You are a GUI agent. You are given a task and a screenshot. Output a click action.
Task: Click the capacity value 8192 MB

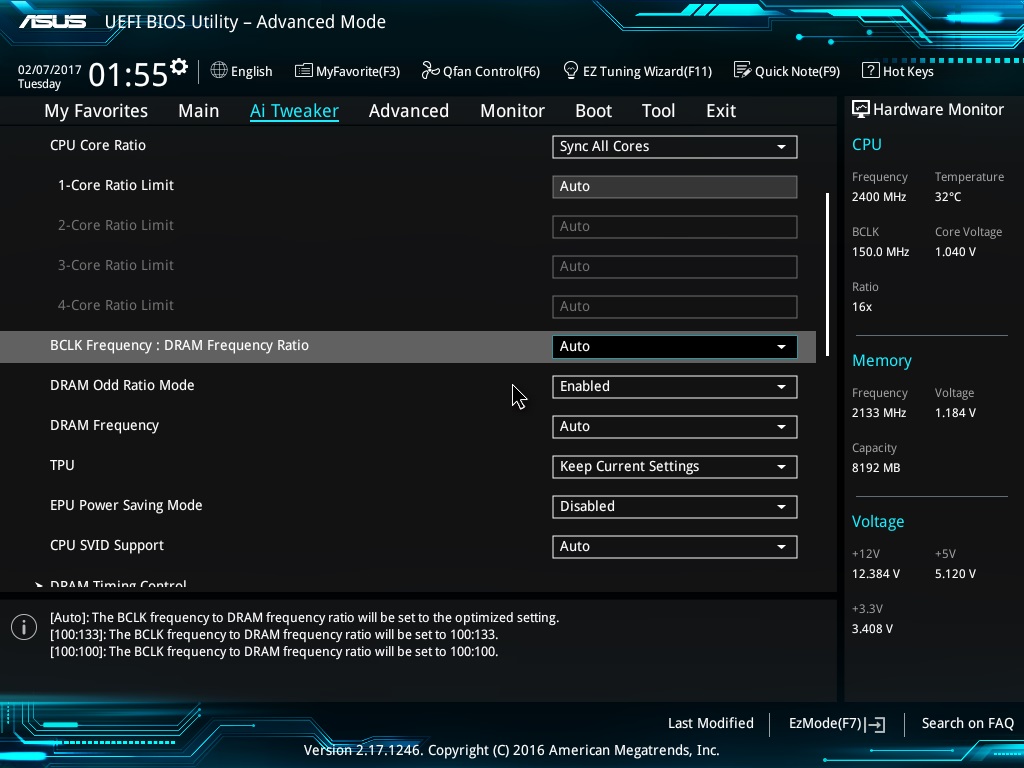point(876,468)
